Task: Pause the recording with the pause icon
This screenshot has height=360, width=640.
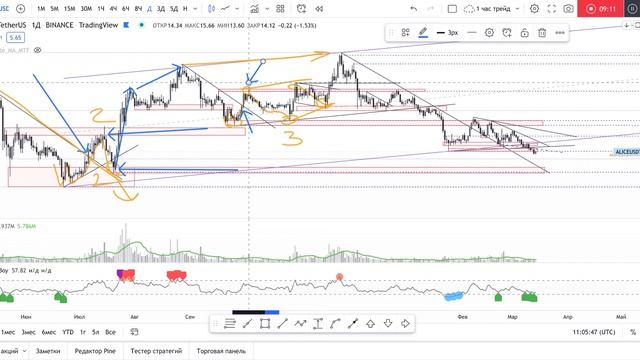Action: pyautogui.click(x=632, y=9)
